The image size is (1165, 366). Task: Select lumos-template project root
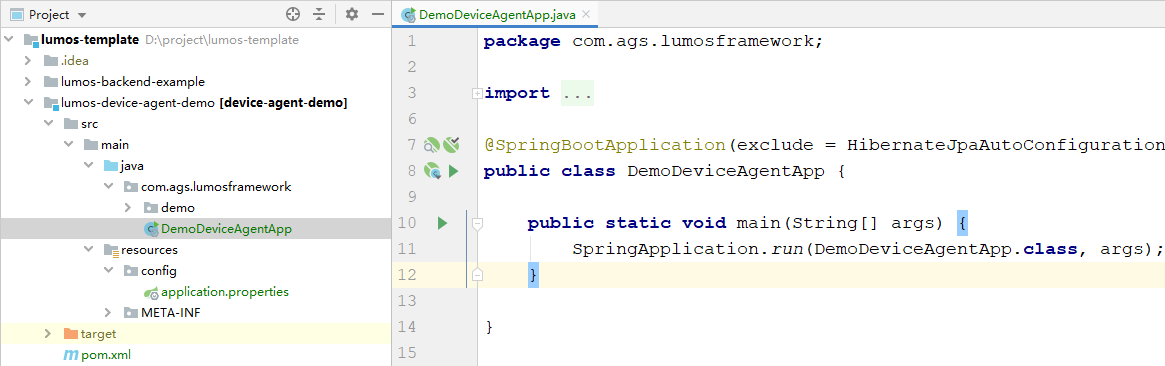(90, 39)
